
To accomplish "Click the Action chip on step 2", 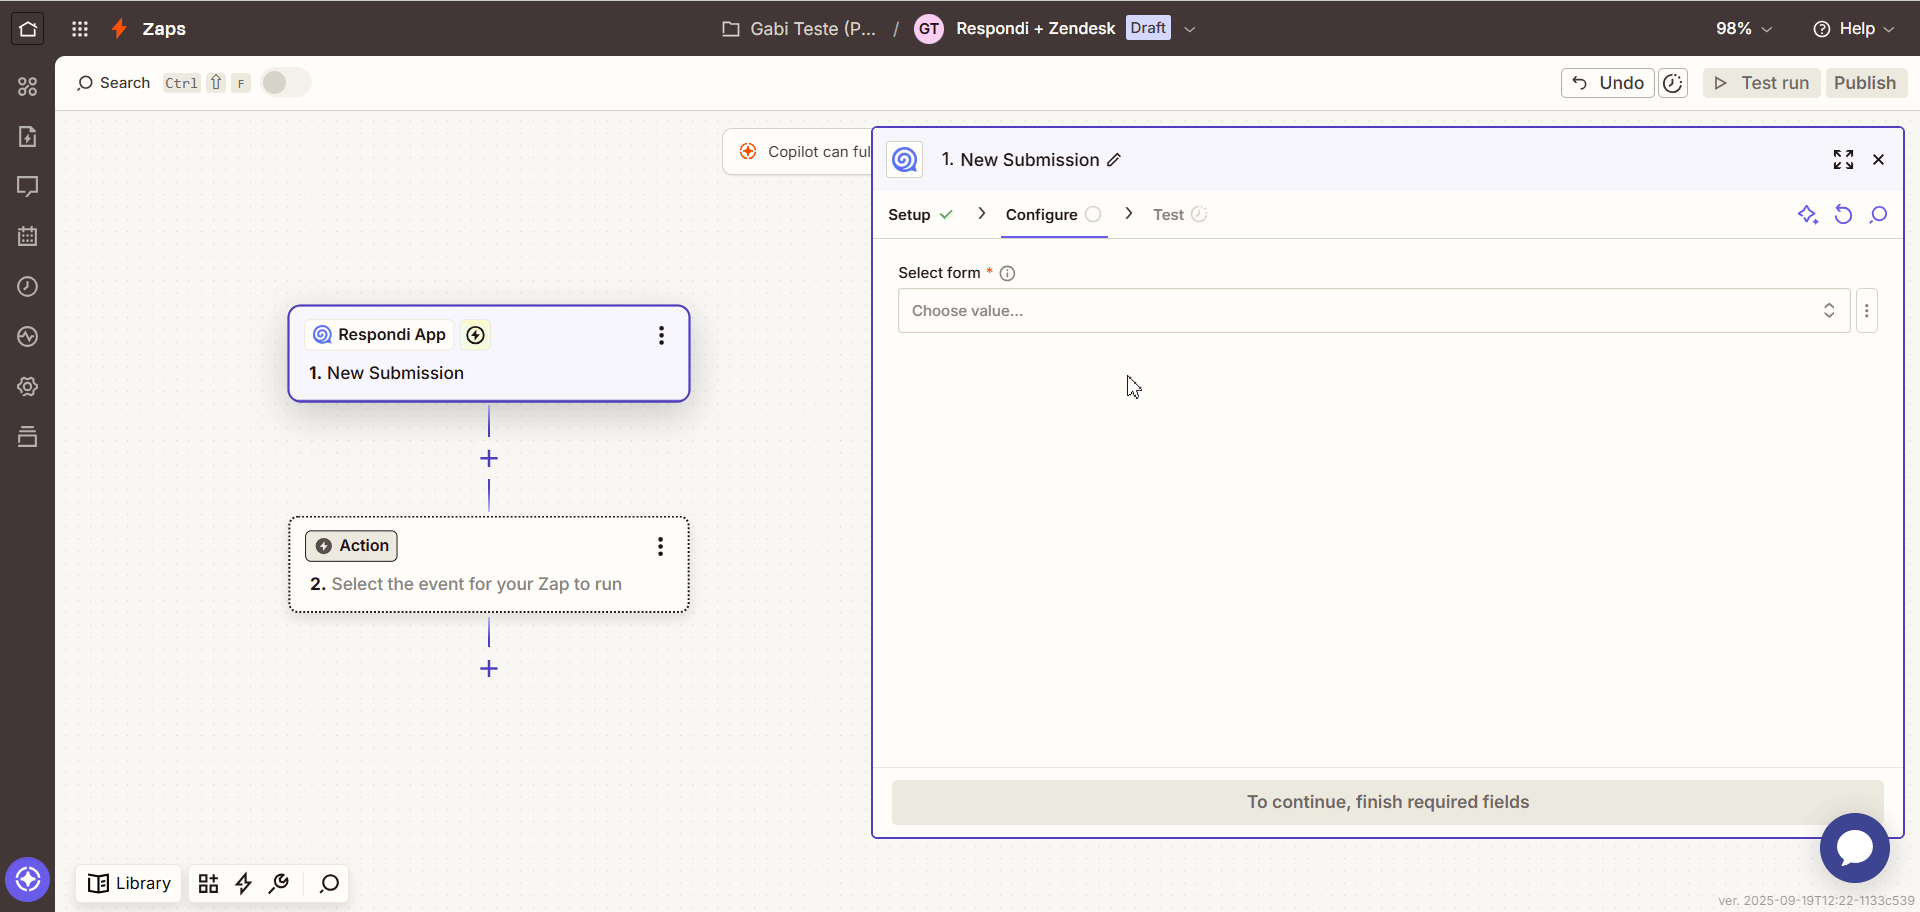I will (352, 546).
